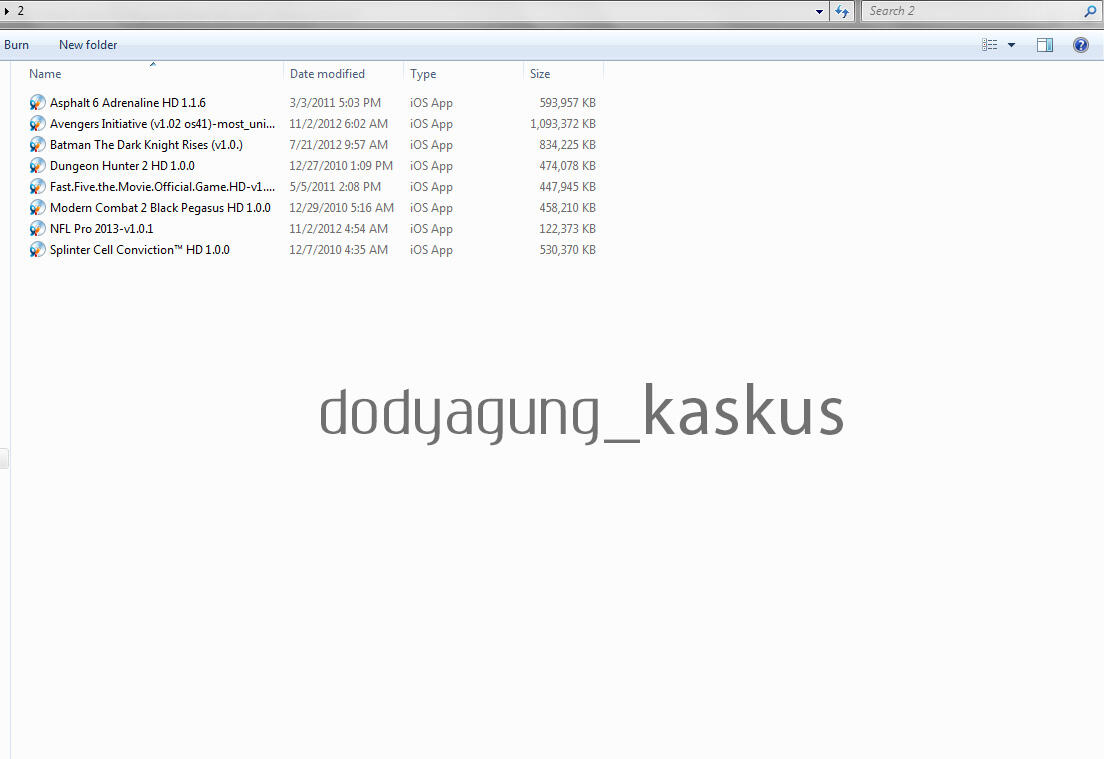The height and width of the screenshot is (759, 1104).
Task: Sort by Type column header
Action: (423, 74)
